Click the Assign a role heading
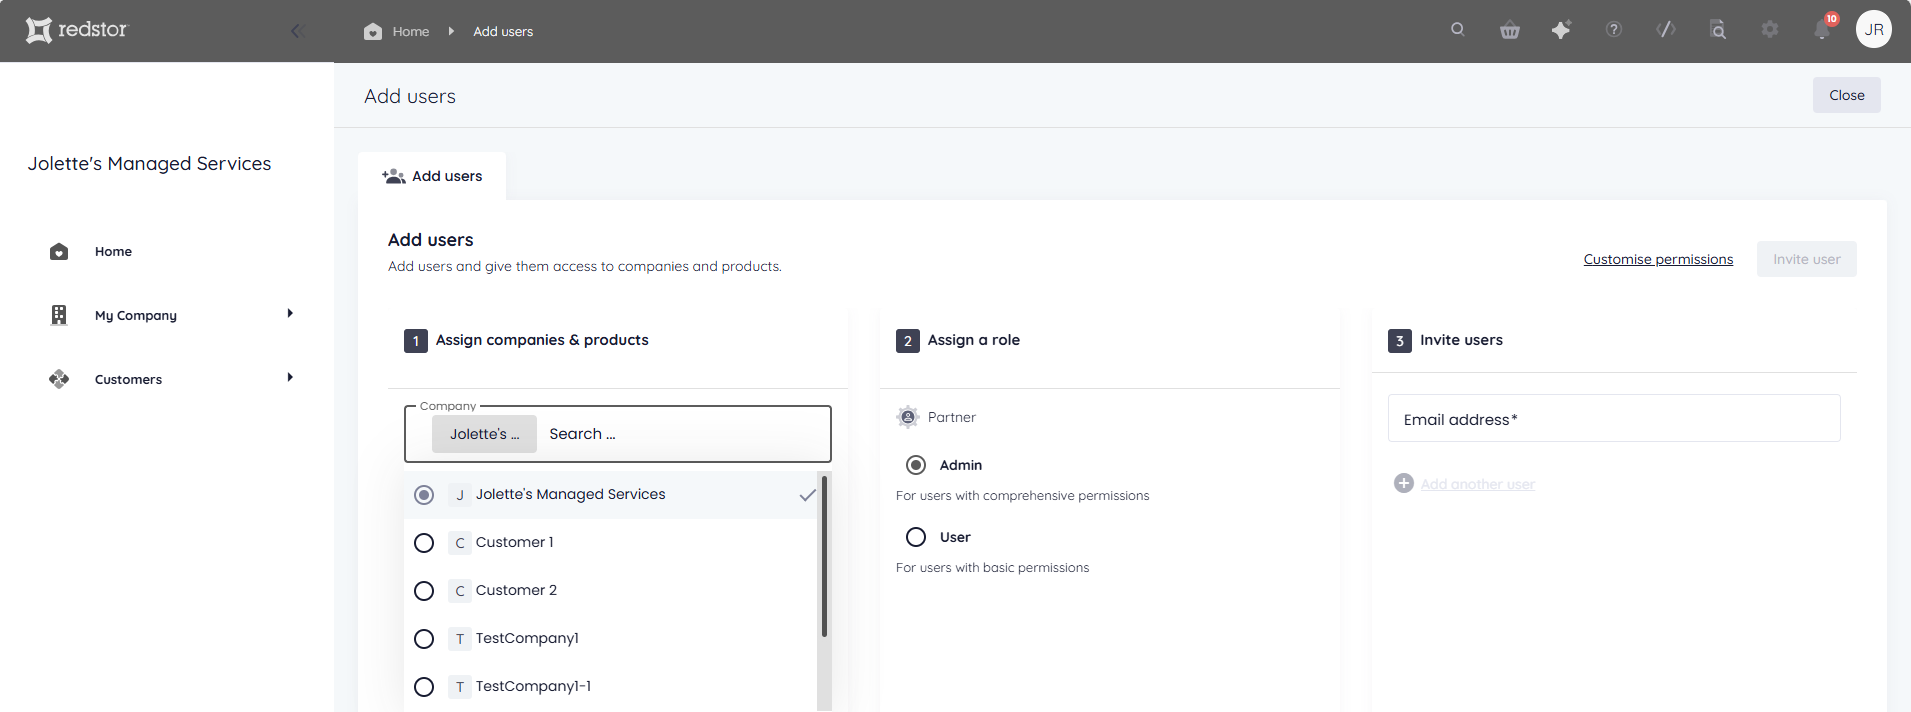Viewport: 1911px width, 712px height. coord(974,340)
